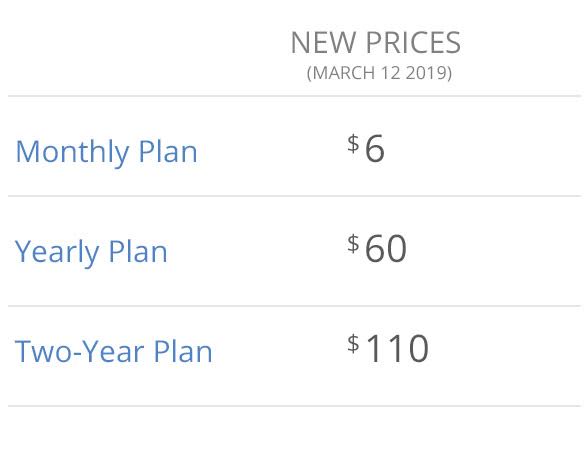Choose the Two-Year Plan link
586x452 pixels.
(113, 351)
